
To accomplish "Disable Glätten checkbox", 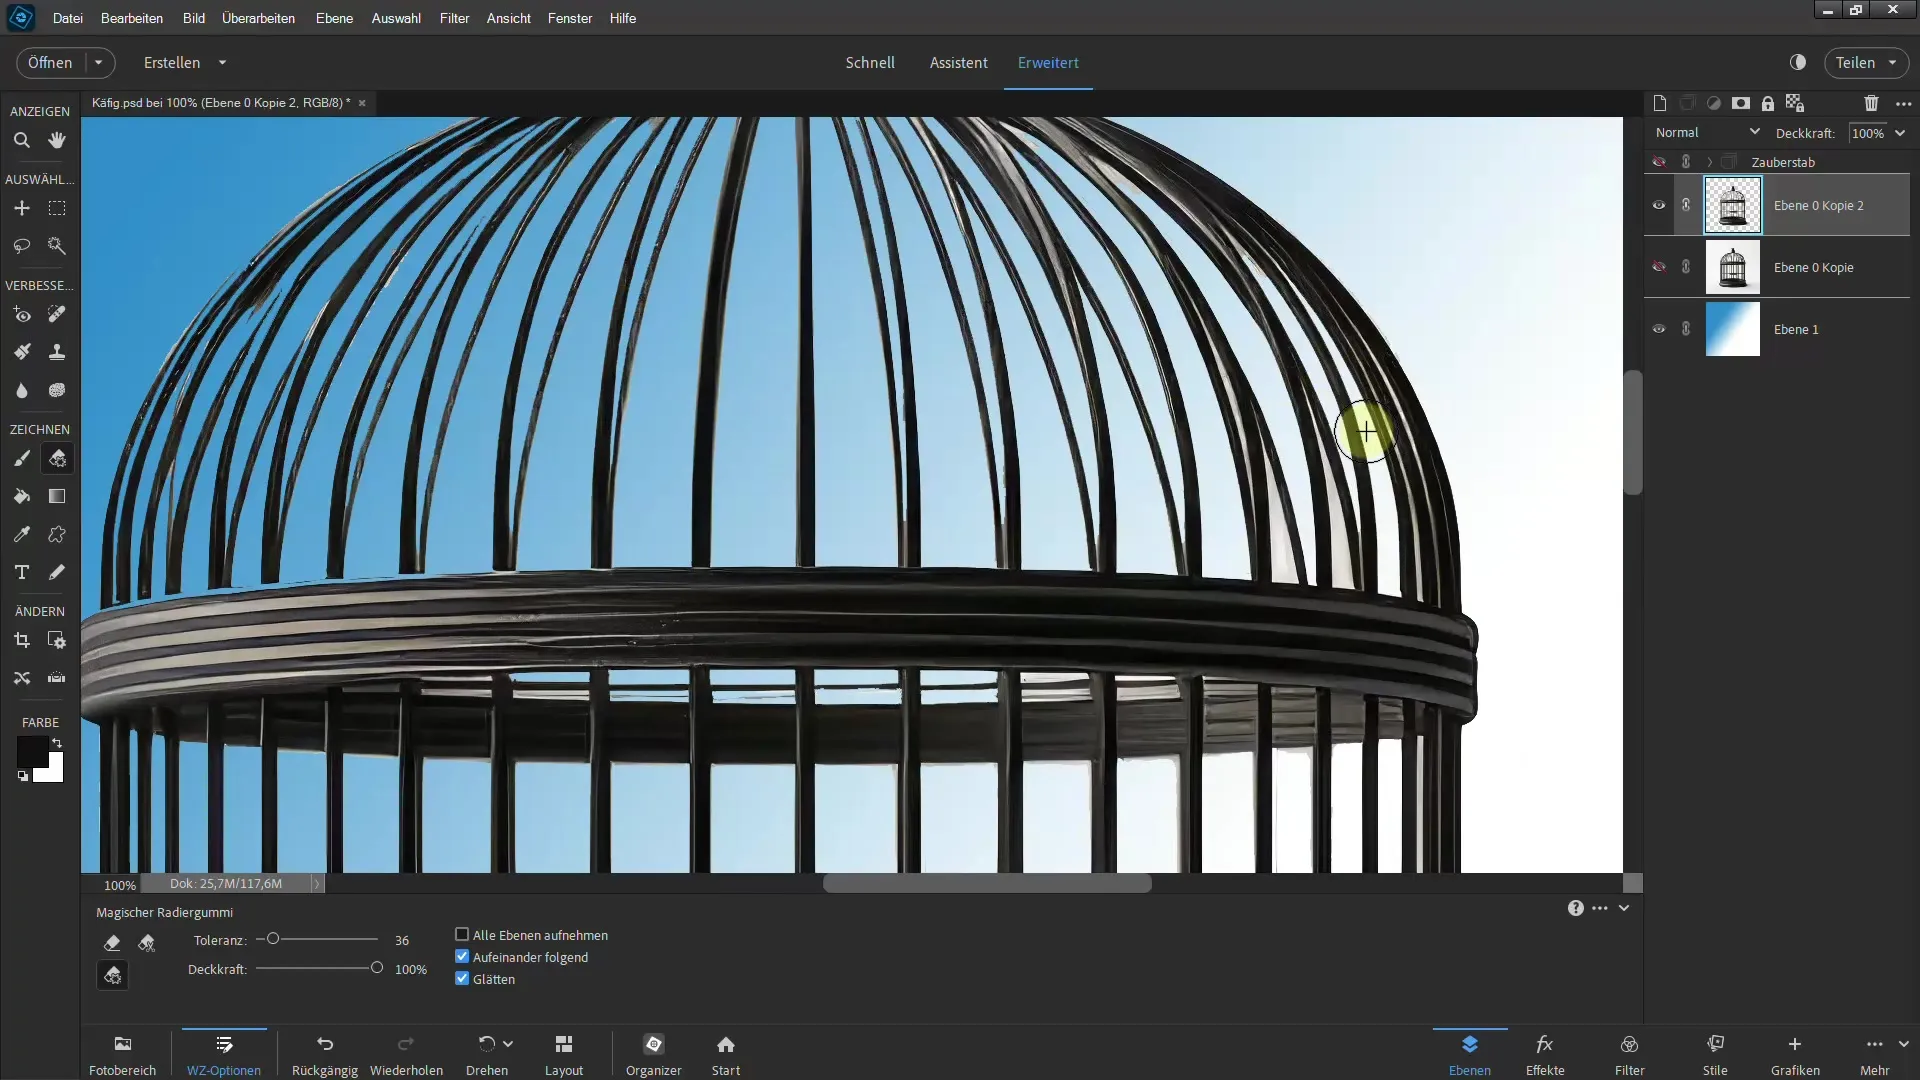I will coord(464,978).
